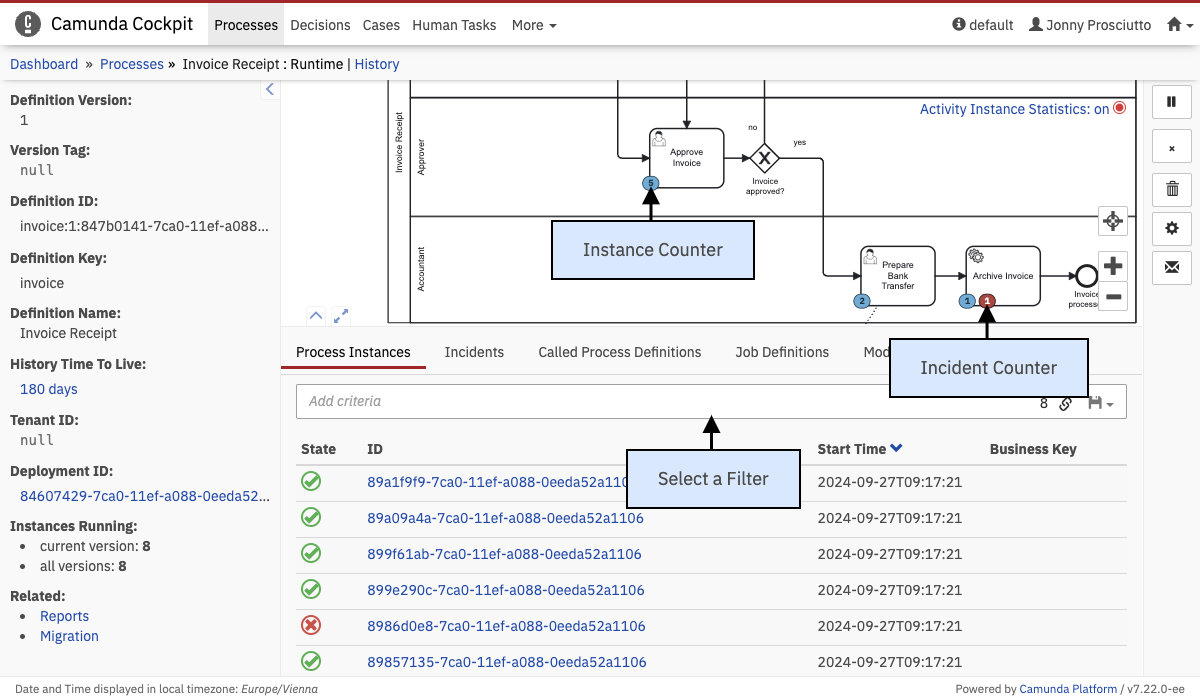Screen dimensions: 1200x700
Task: Click the envelope message icon
Action: 1172,268
